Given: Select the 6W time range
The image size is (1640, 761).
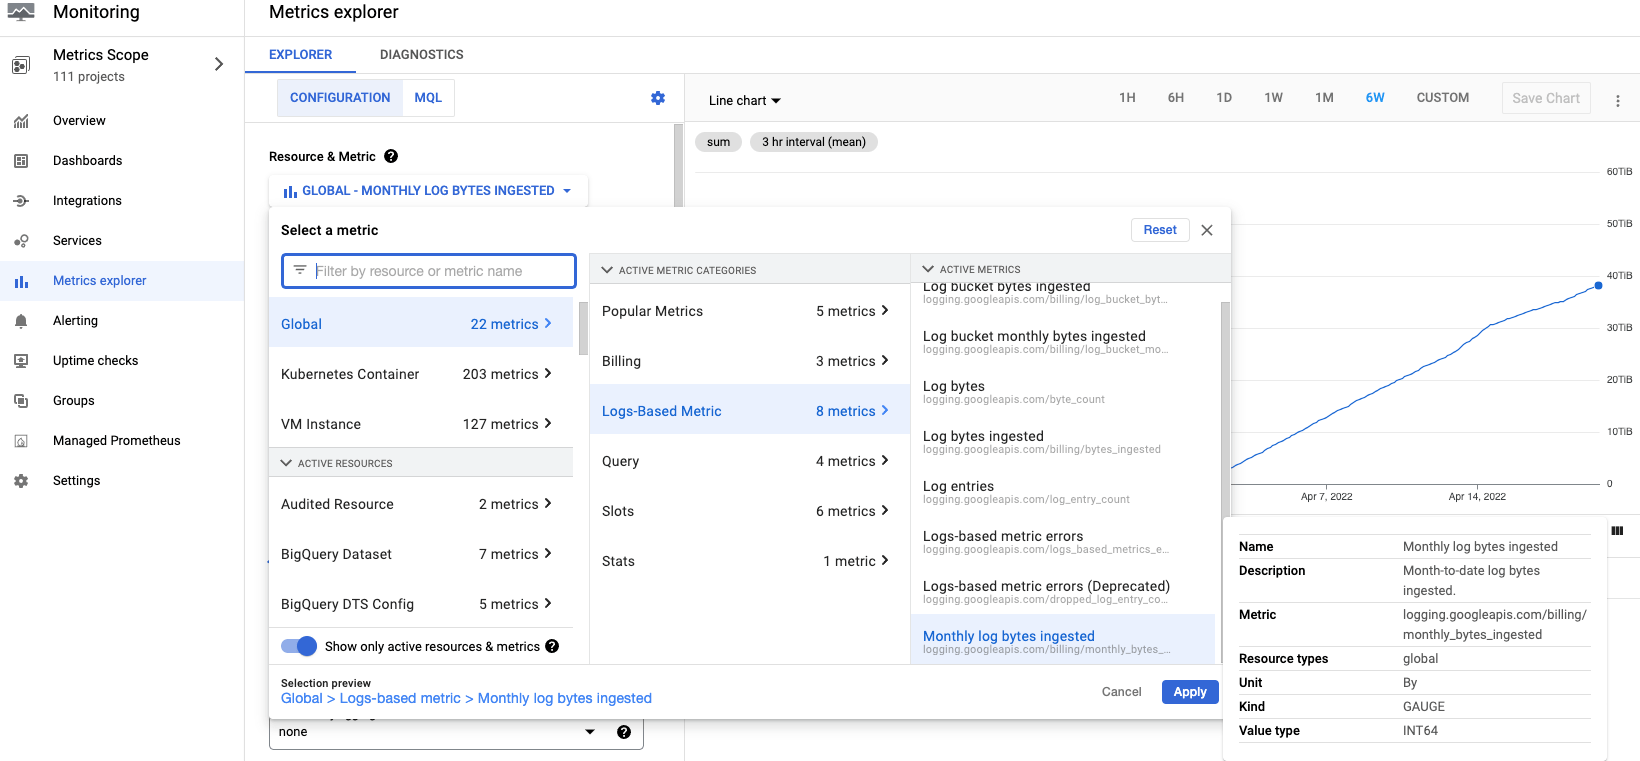Looking at the screenshot, I should coord(1375,98).
